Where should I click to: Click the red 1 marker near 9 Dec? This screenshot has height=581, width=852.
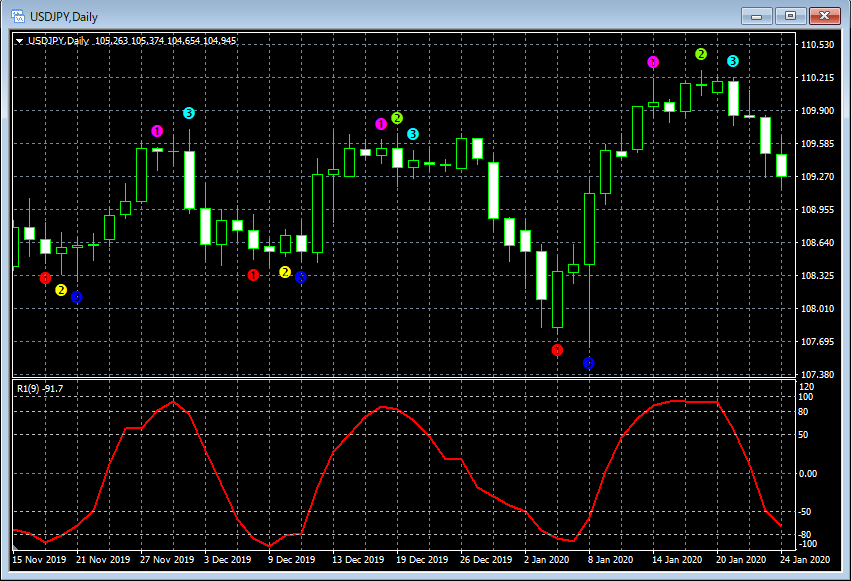click(253, 274)
